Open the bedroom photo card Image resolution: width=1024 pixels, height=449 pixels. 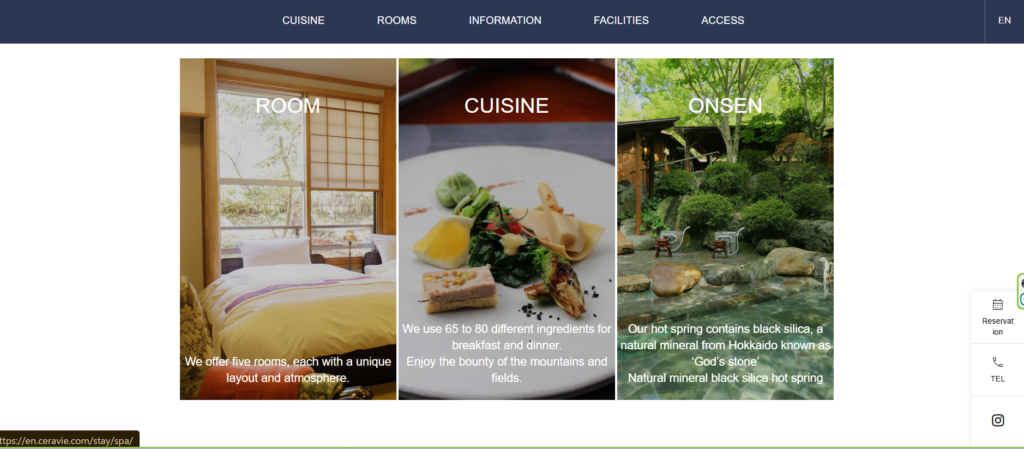(288, 229)
